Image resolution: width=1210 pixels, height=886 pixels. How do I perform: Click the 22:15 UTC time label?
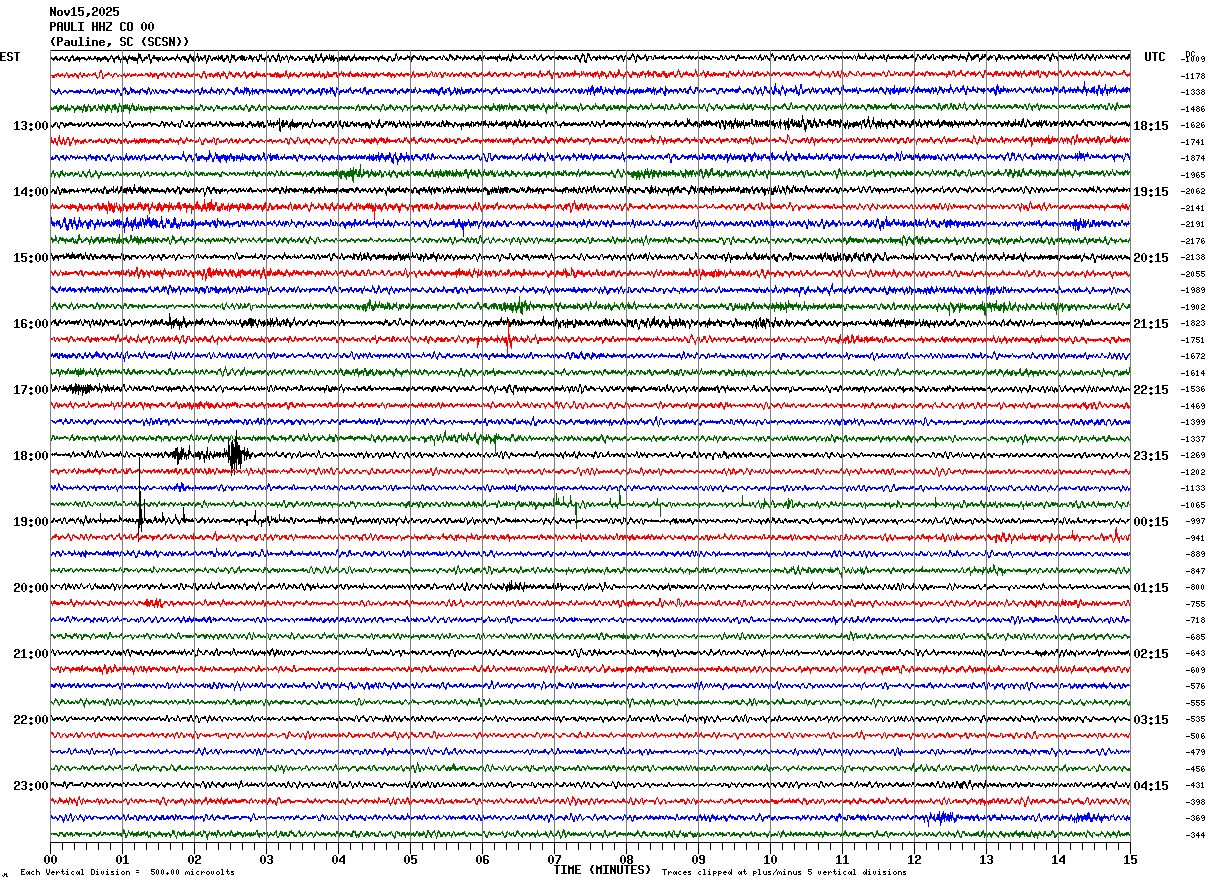coord(1151,389)
